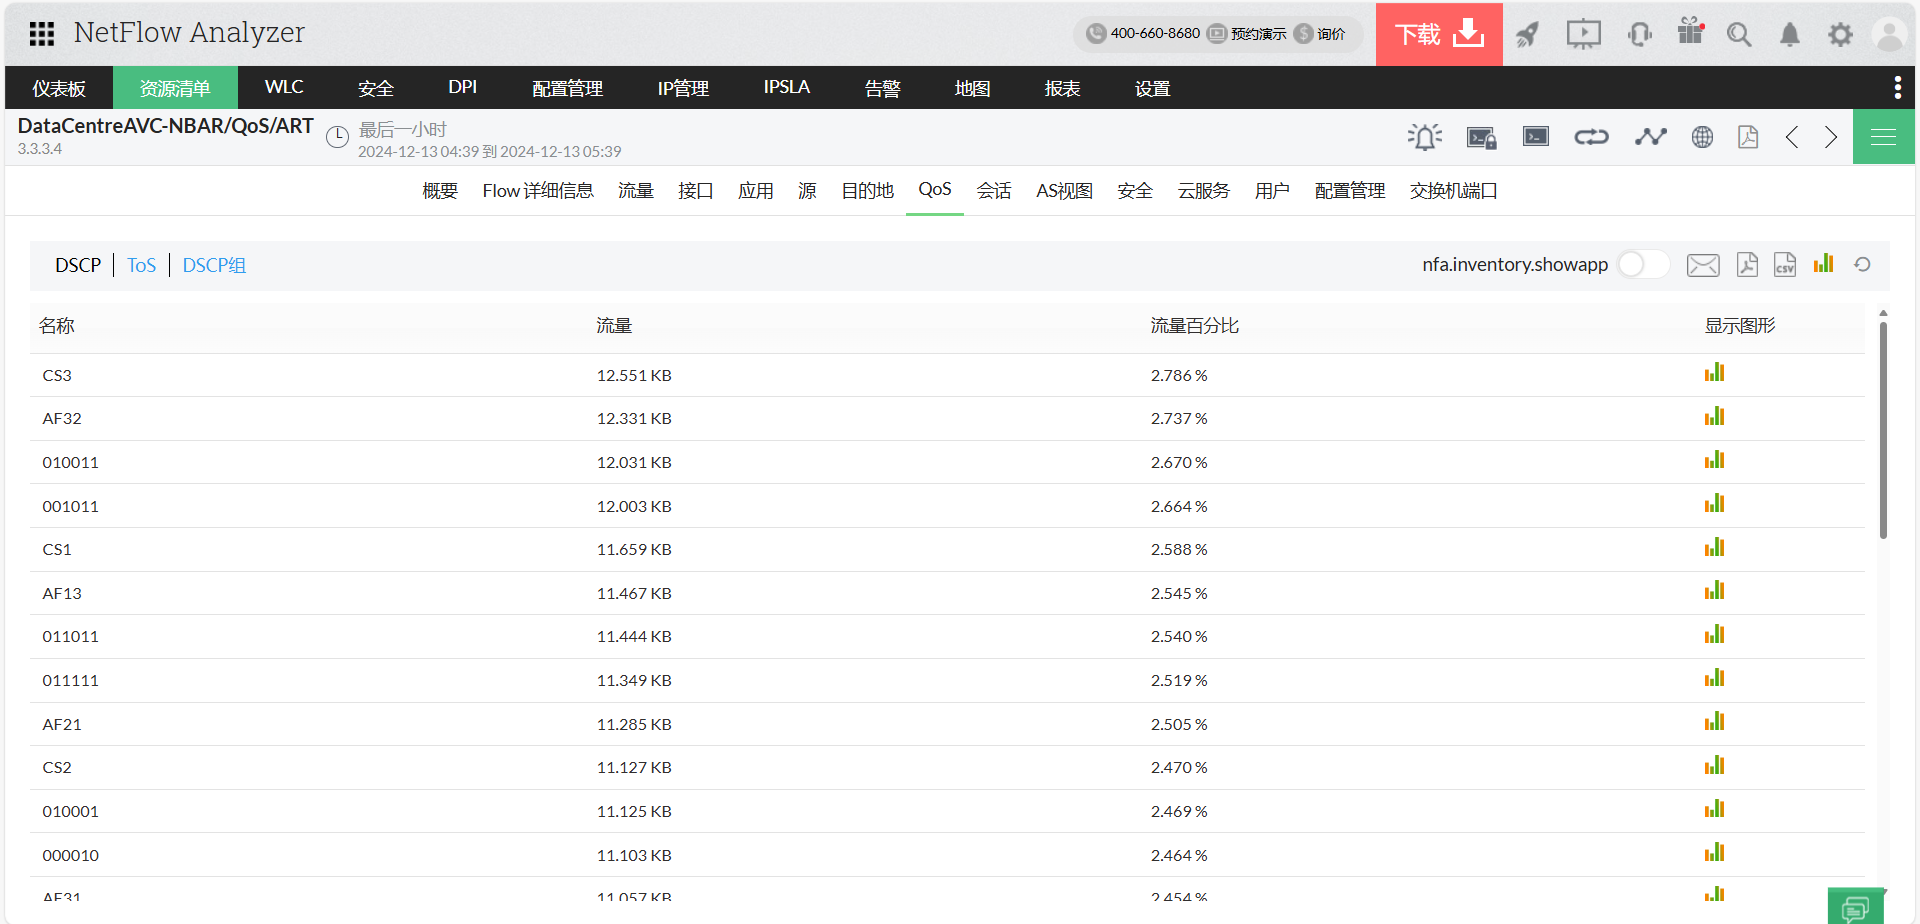This screenshot has height=924, width=1920.
Task: Open the green hamburger side menu
Action: [x=1883, y=137]
